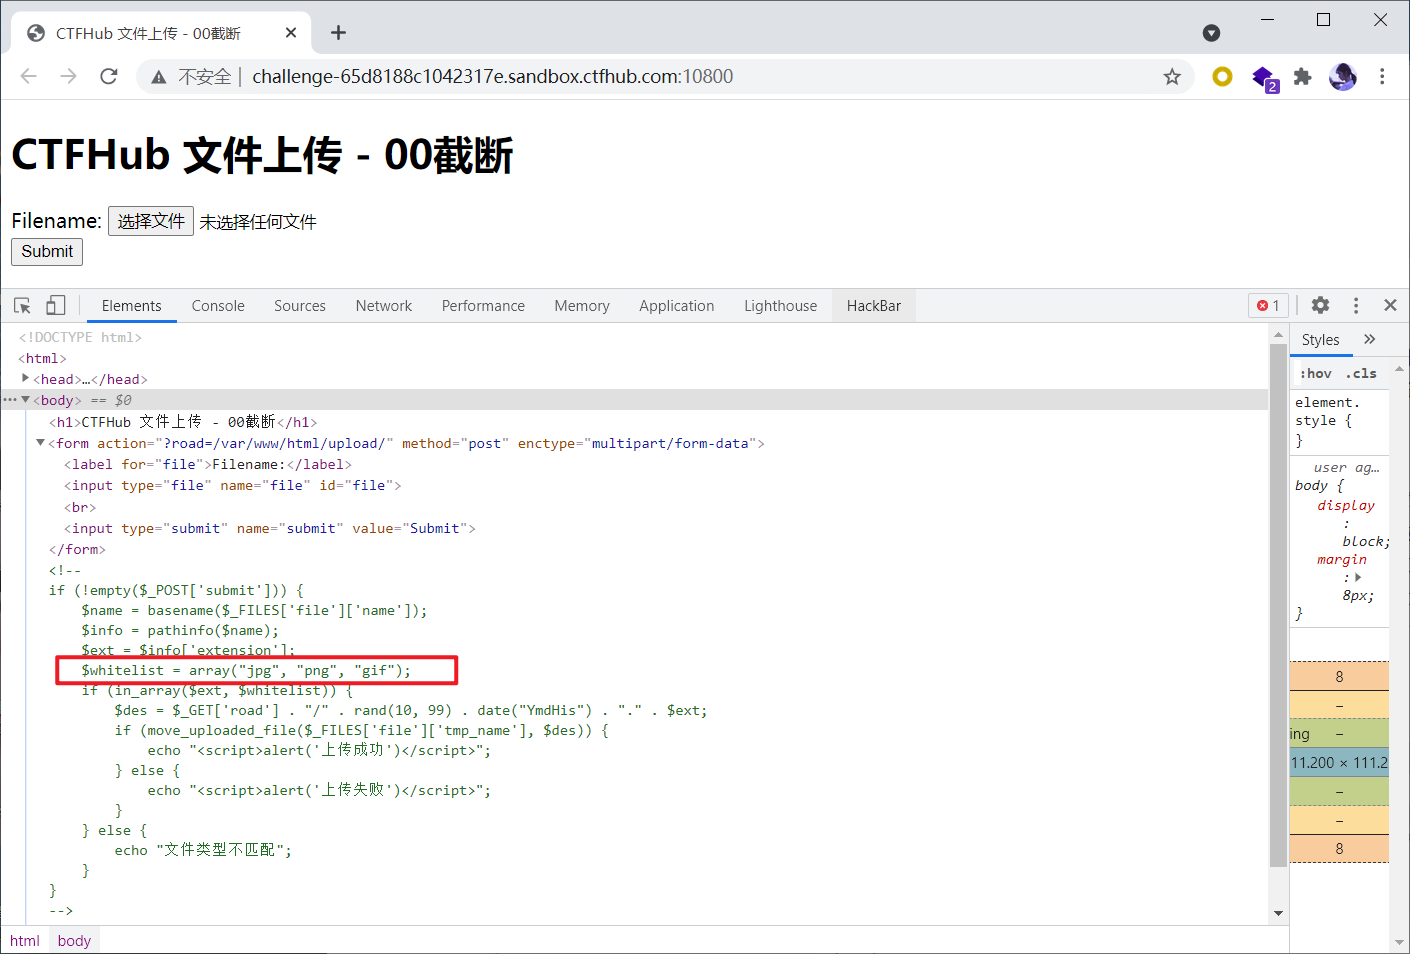The image size is (1410, 954).
Task: Open the Performance tab
Action: [483, 306]
